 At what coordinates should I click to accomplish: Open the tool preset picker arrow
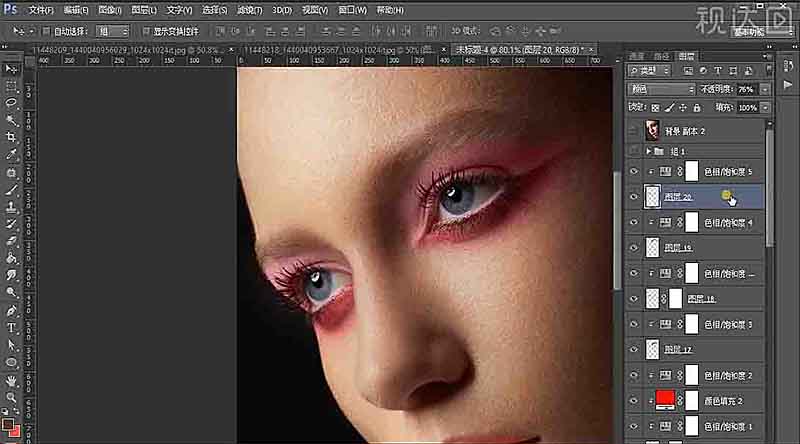point(32,32)
